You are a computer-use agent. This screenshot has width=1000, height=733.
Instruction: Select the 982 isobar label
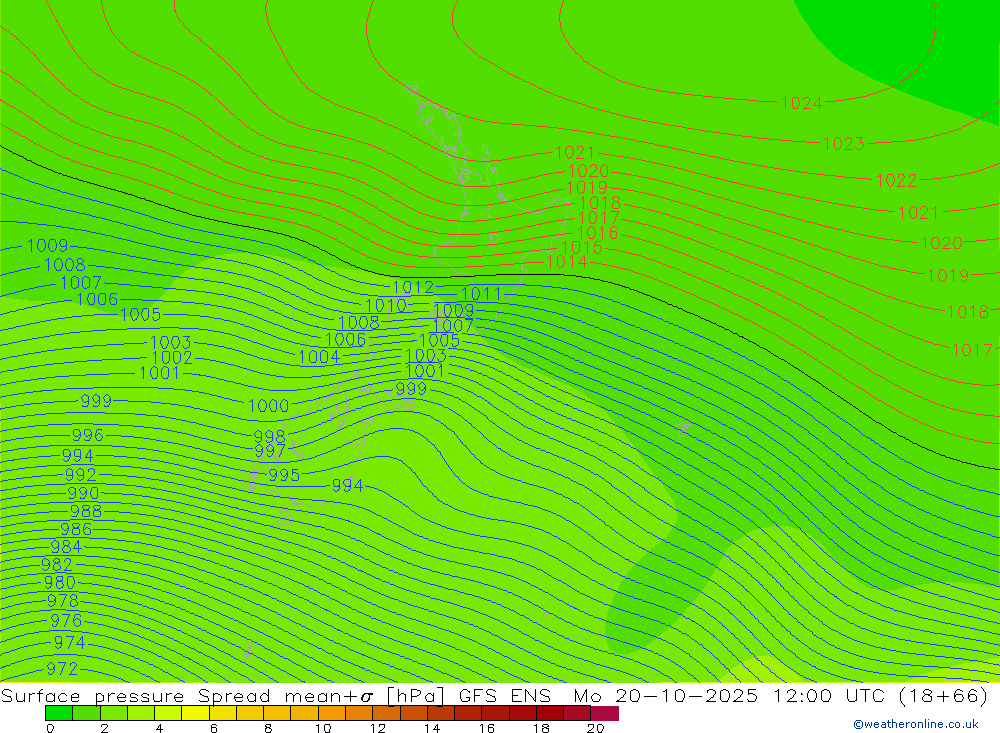tap(57, 565)
